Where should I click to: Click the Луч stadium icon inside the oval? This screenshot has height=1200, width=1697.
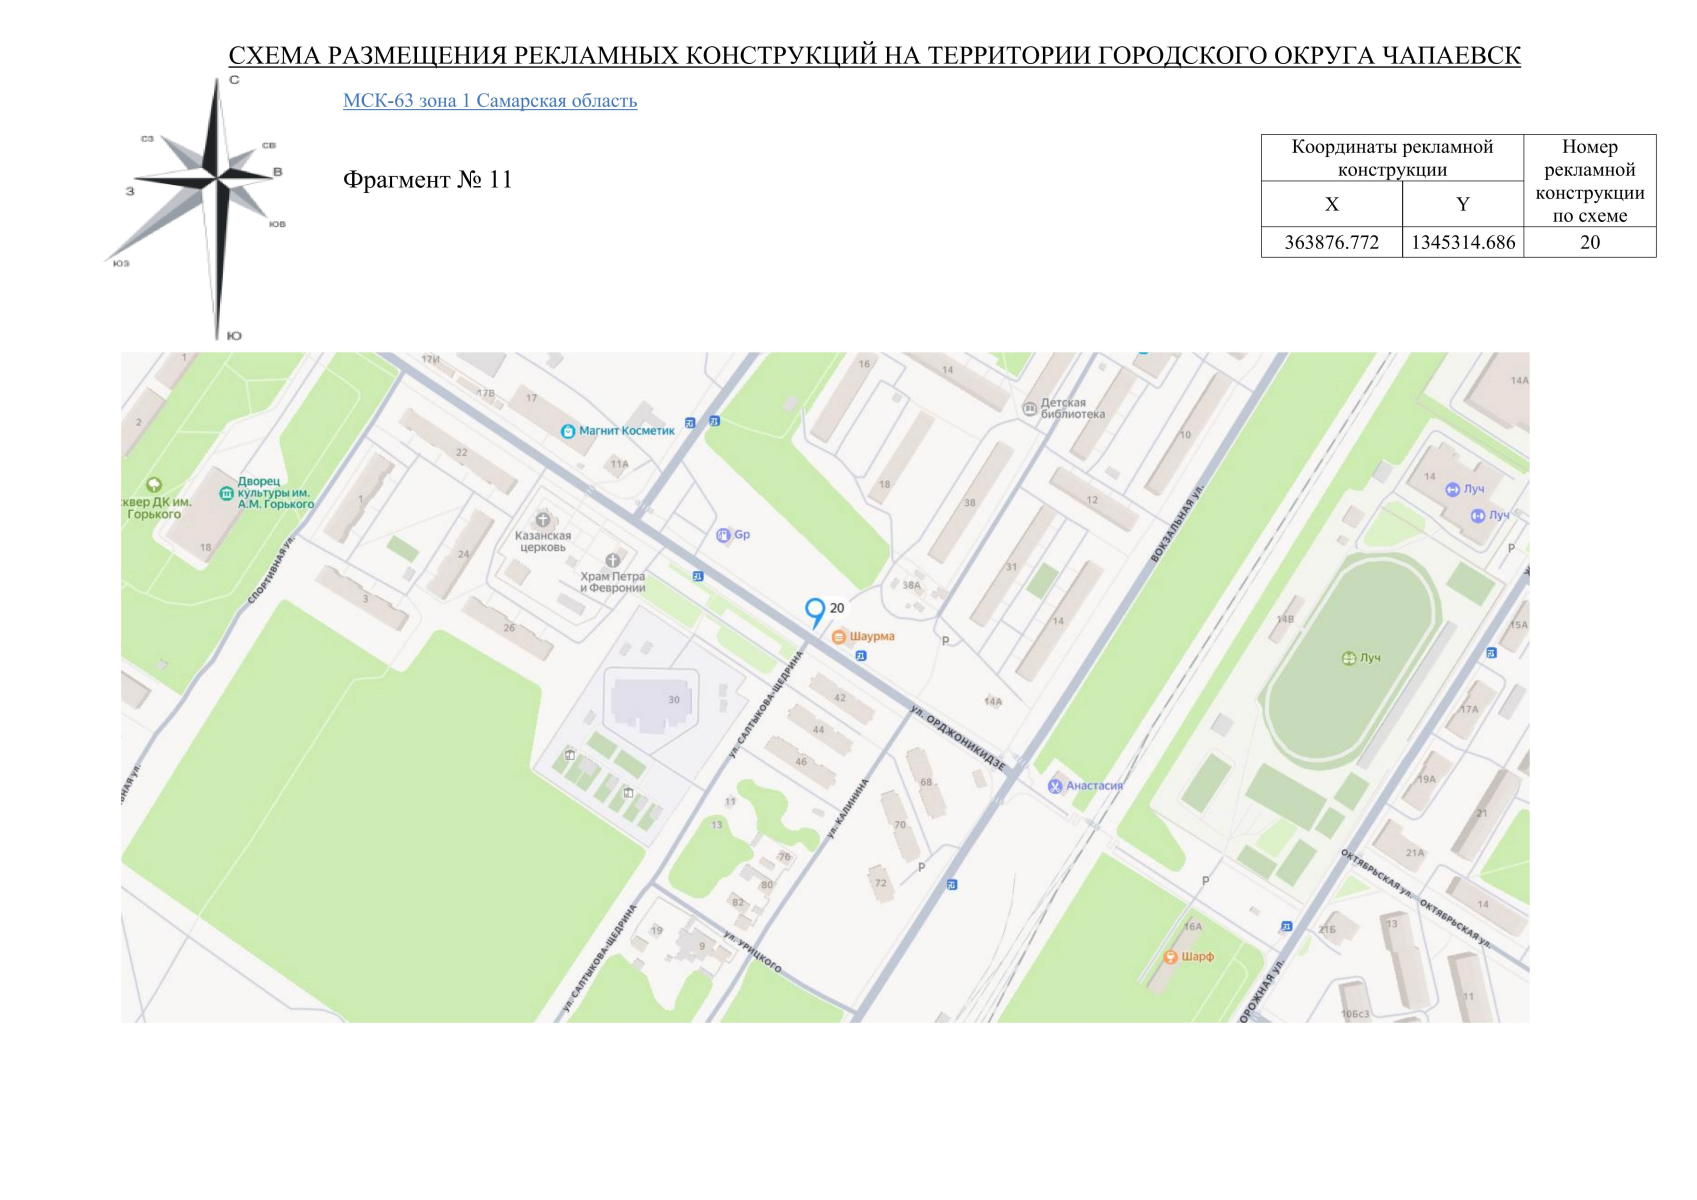click(1348, 659)
